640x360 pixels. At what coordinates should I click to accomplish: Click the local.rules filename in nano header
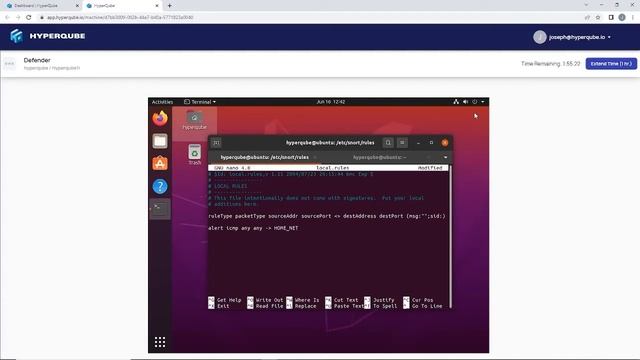coord(333,168)
